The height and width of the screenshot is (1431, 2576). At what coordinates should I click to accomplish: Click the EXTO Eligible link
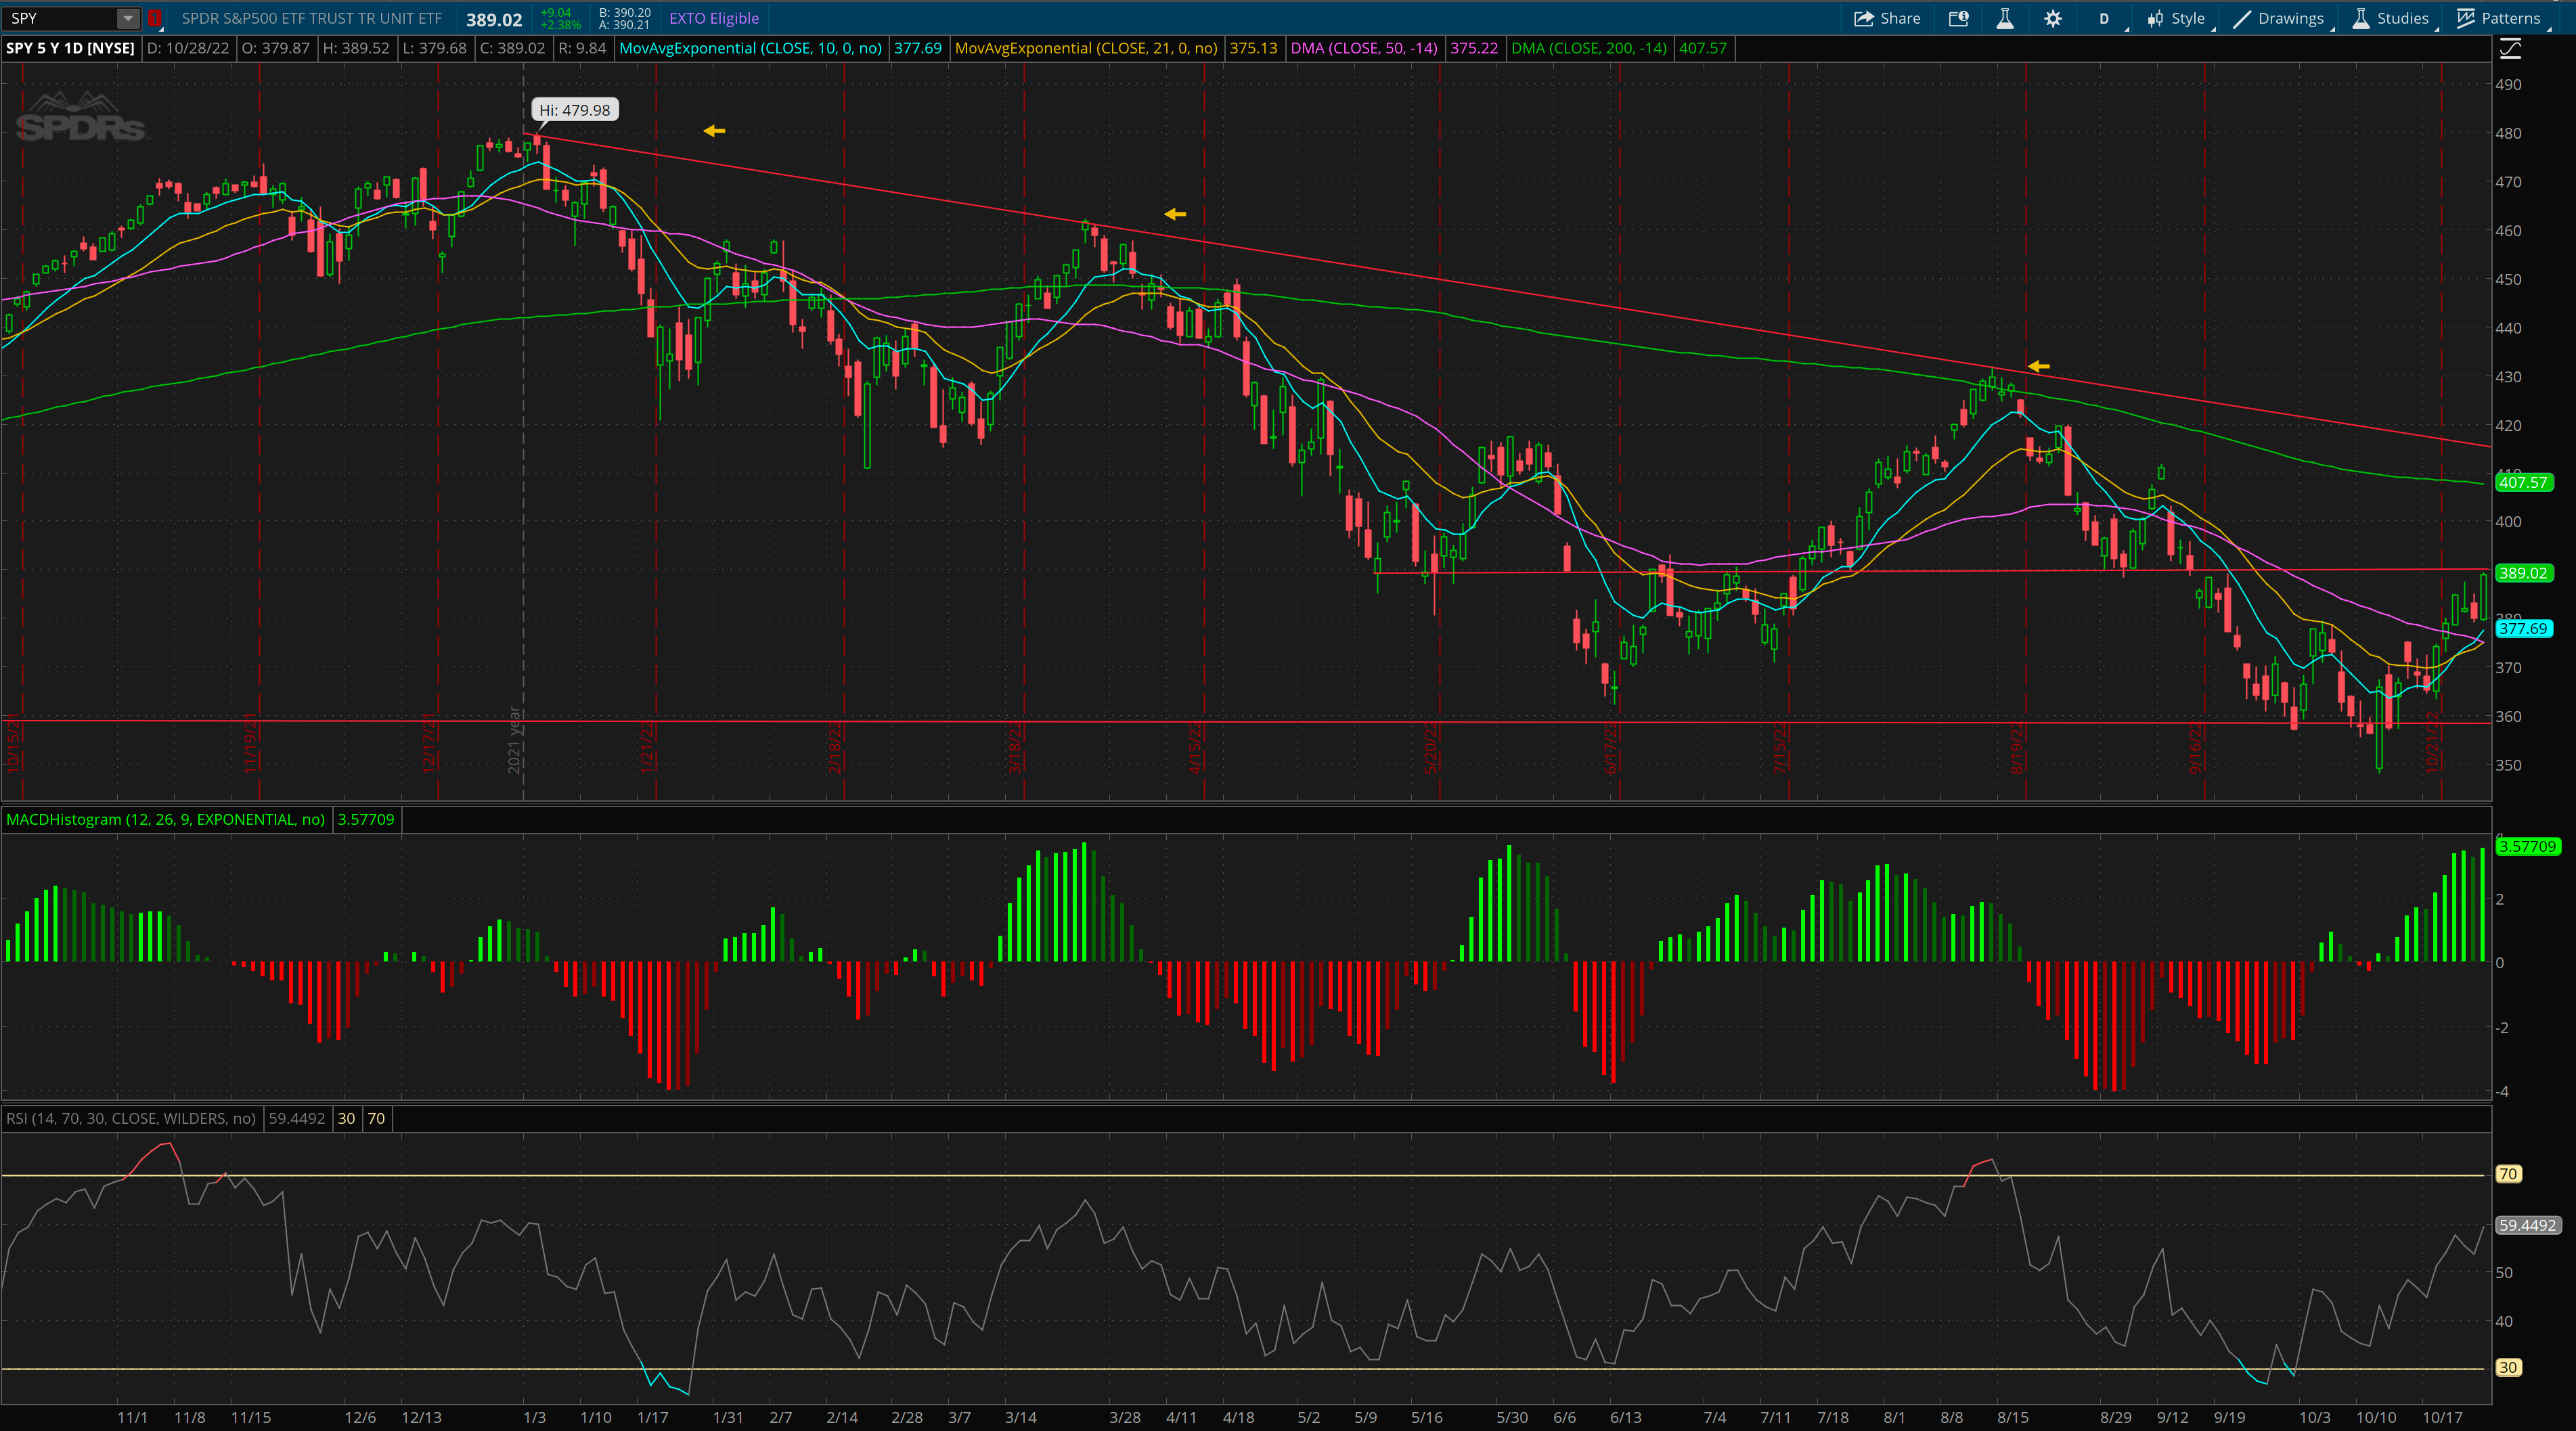(x=713, y=18)
